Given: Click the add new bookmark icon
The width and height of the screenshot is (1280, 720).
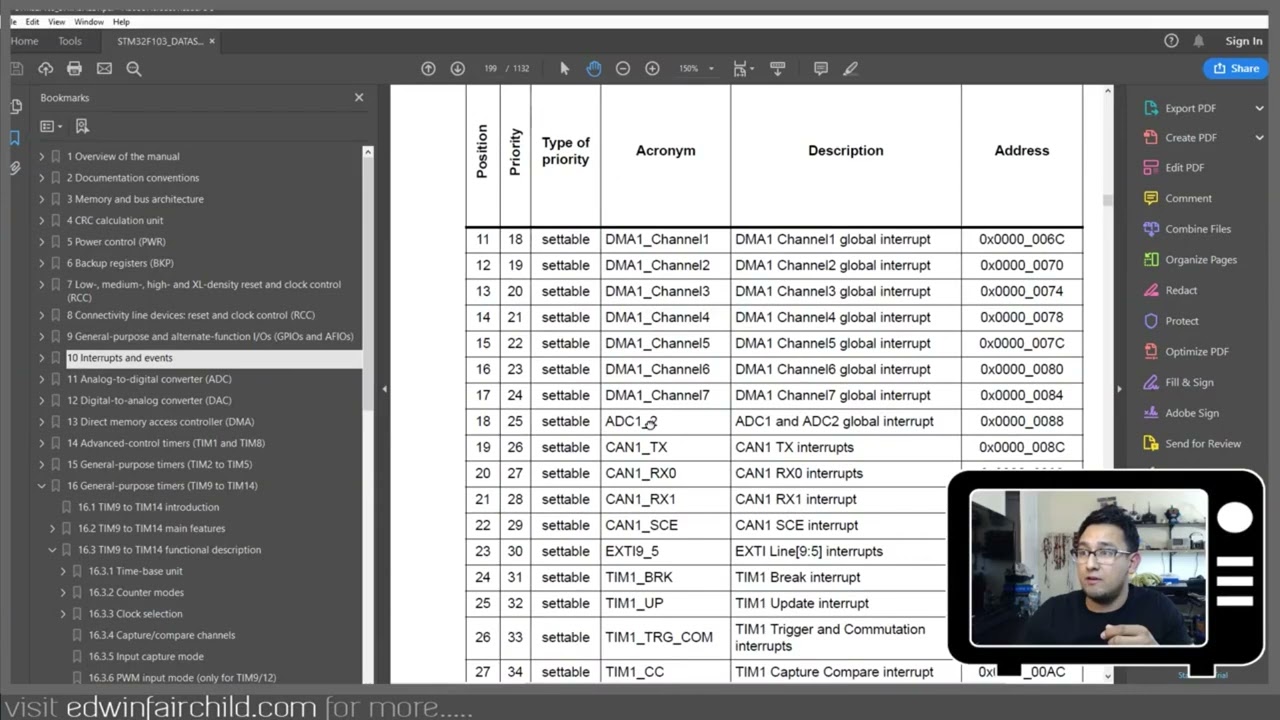Looking at the screenshot, I should (x=82, y=126).
